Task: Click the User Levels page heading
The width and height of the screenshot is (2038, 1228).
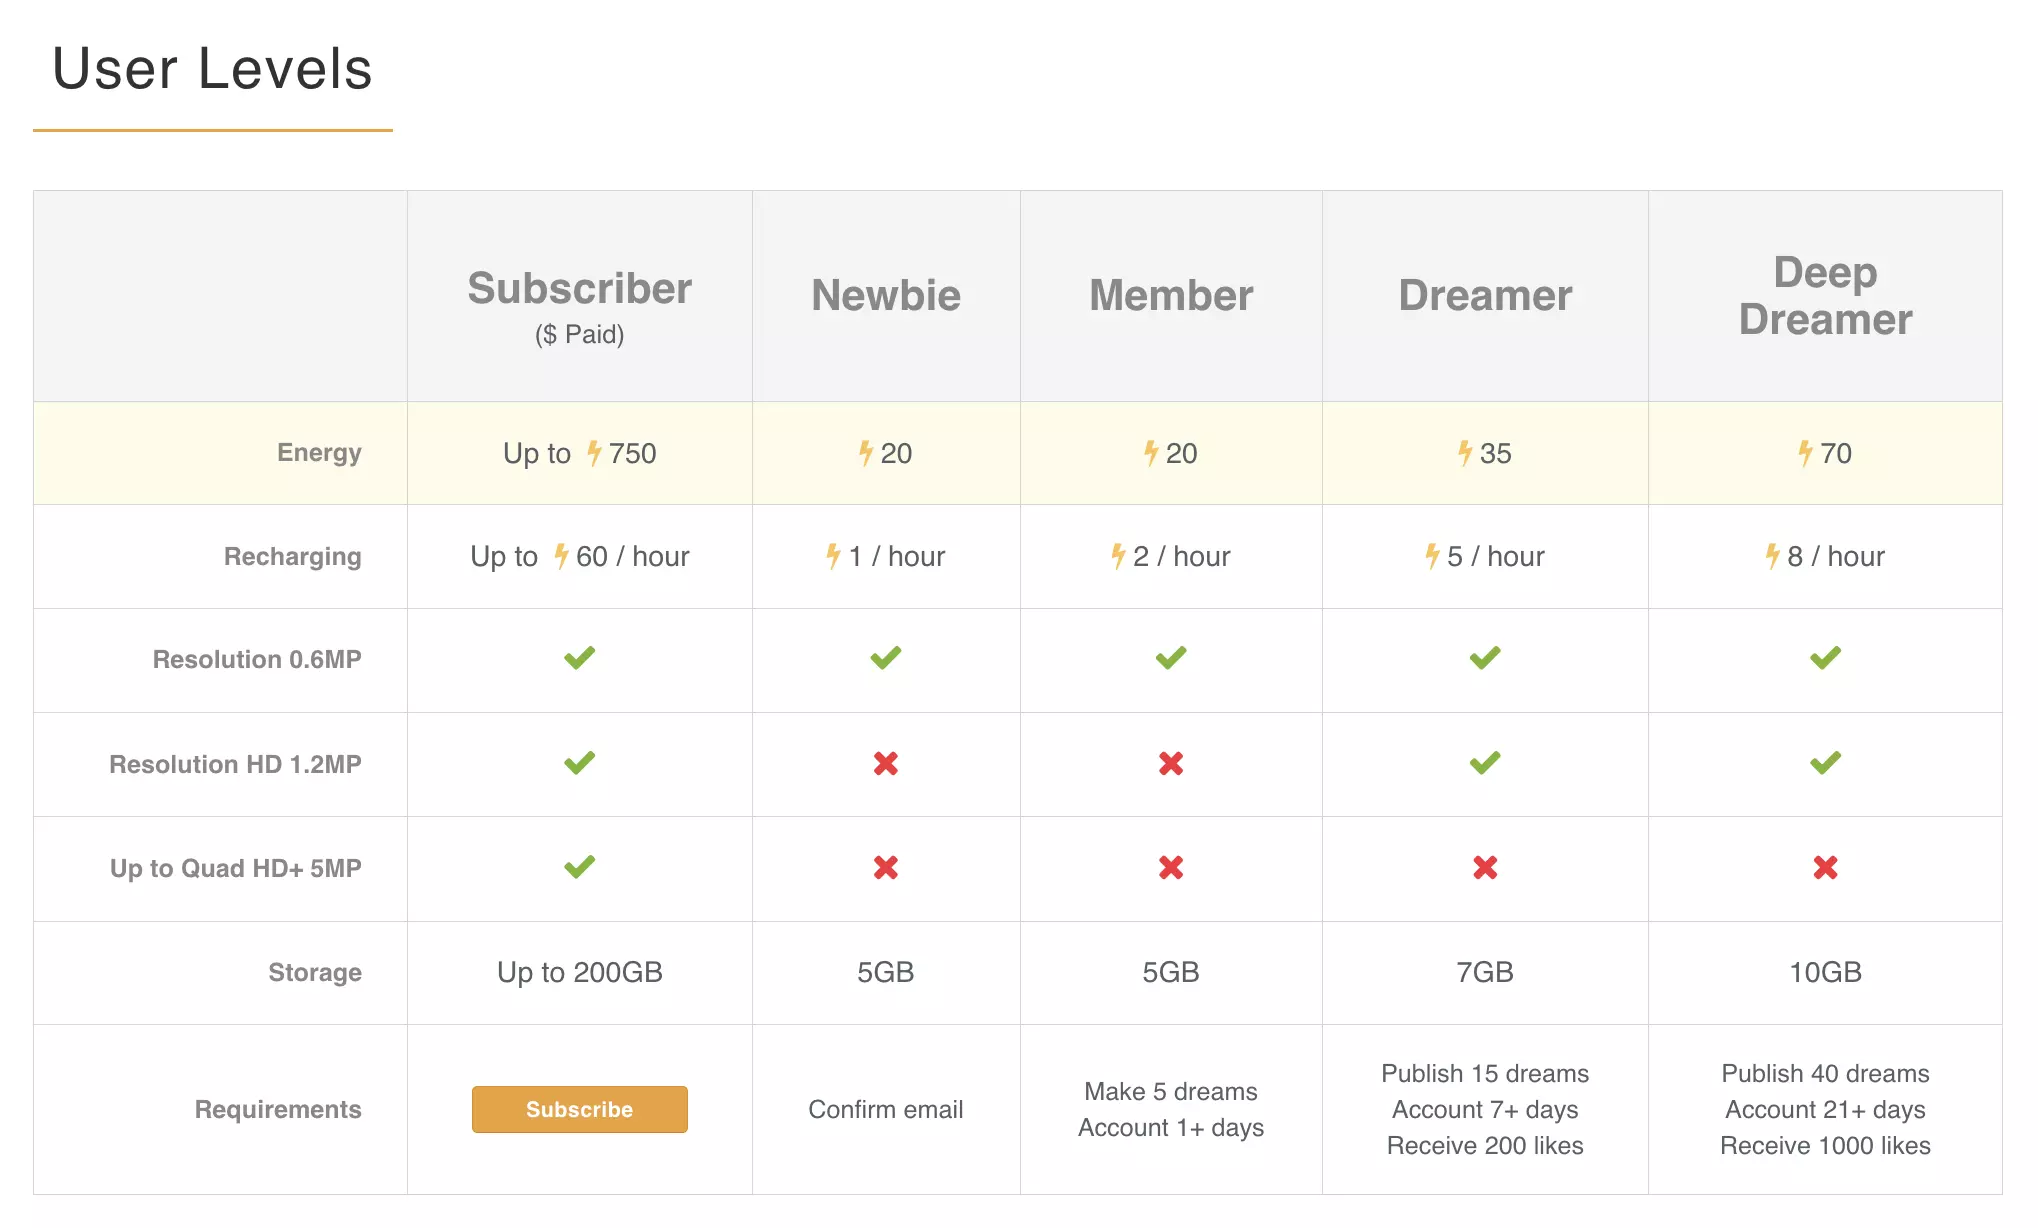Action: 212,69
